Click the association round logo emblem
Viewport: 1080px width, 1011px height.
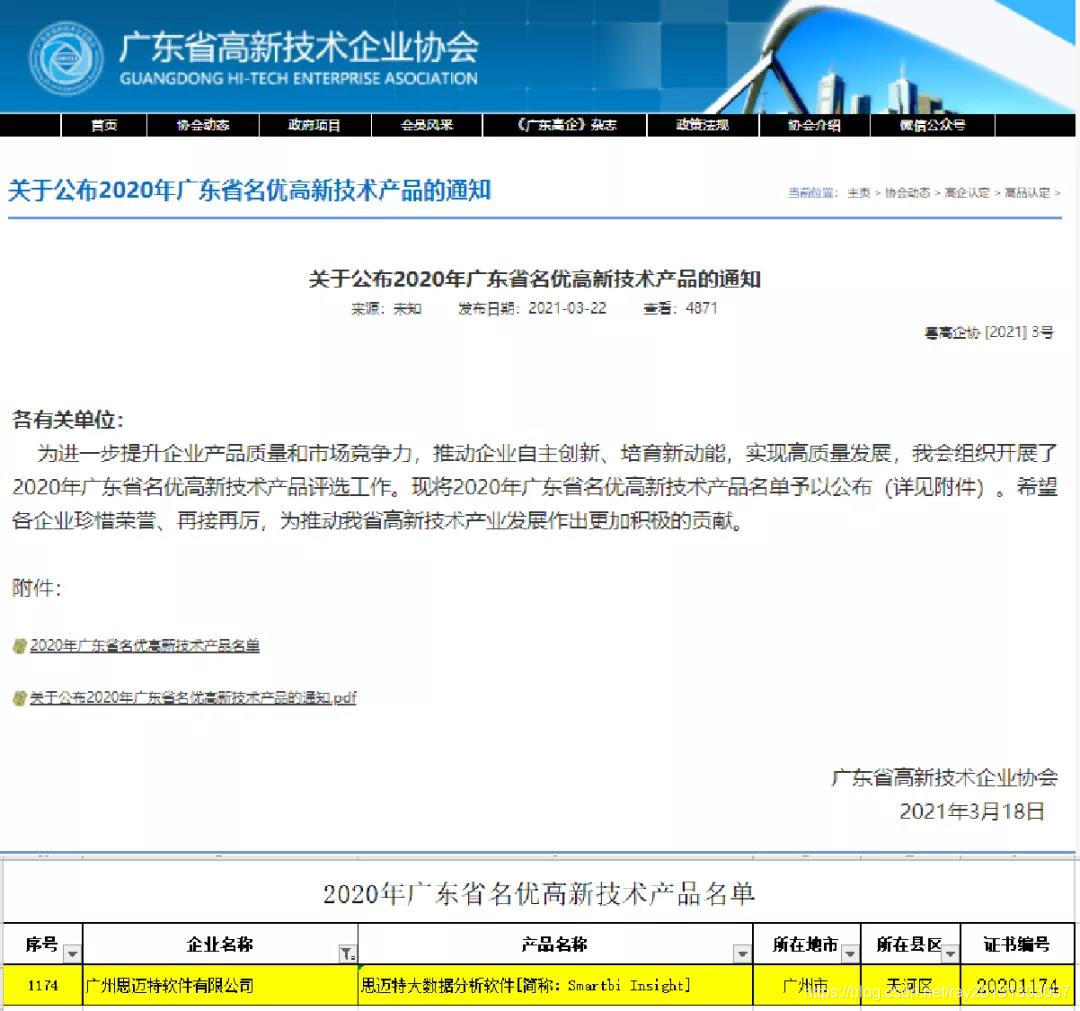(66, 59)
